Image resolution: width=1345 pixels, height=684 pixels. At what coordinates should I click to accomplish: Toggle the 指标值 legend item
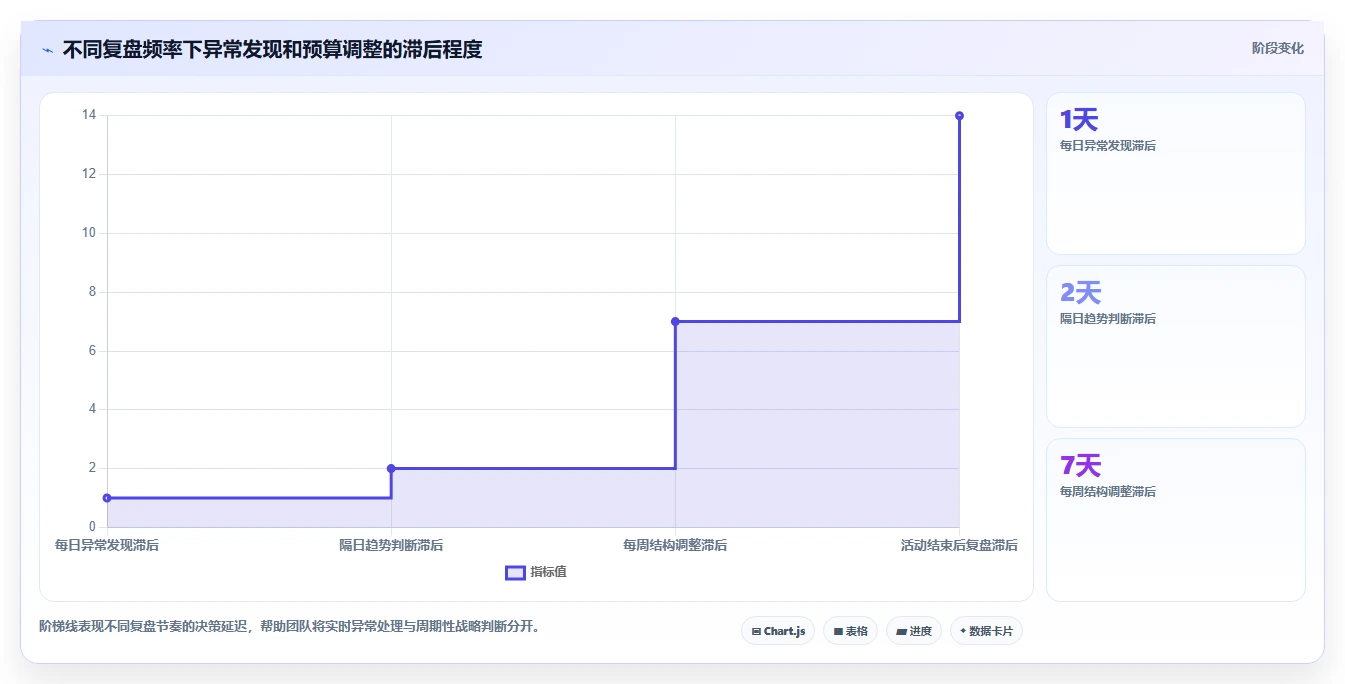(536, 572)
